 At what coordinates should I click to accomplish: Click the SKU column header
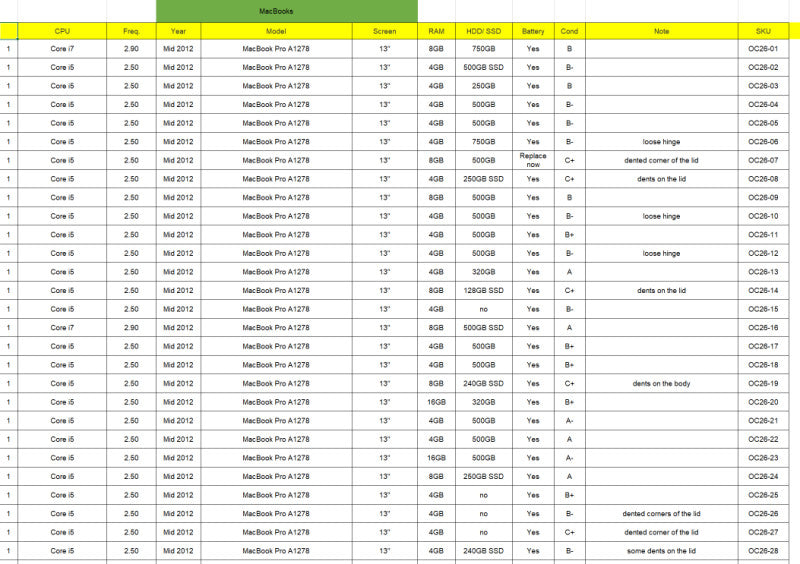763,31
